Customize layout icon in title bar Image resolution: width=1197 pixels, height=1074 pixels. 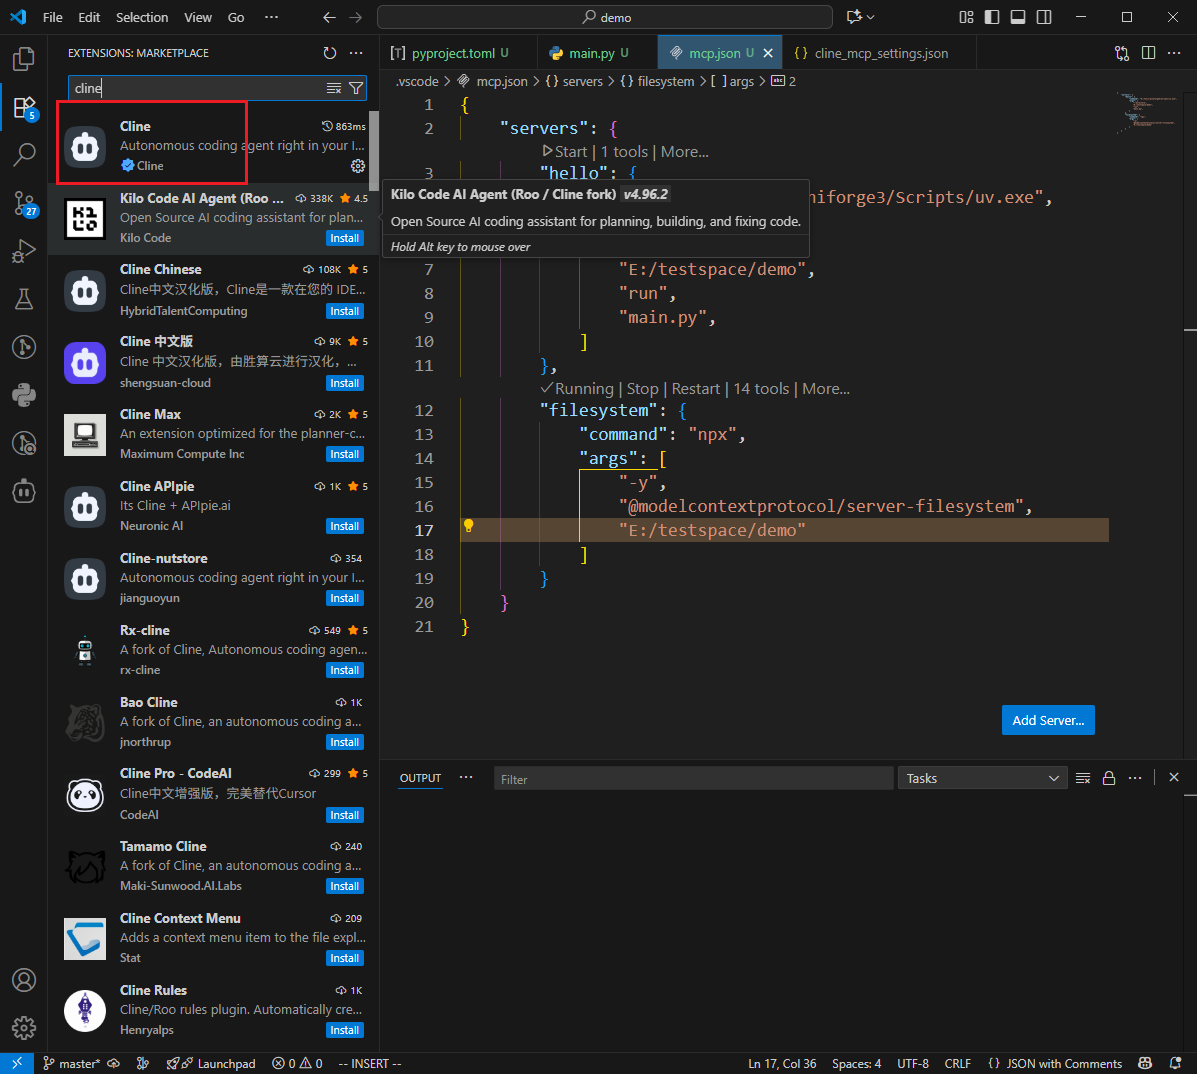pyautogui.click(x=966, y=17)
